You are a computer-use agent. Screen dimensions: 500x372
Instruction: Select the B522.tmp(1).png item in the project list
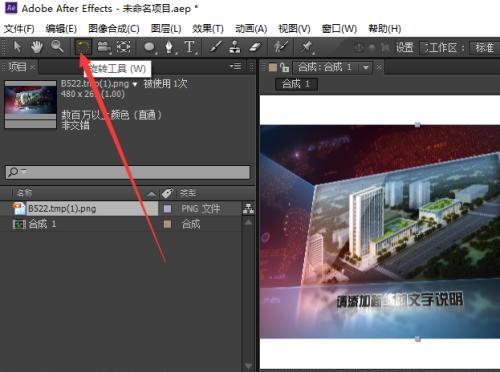62,209
